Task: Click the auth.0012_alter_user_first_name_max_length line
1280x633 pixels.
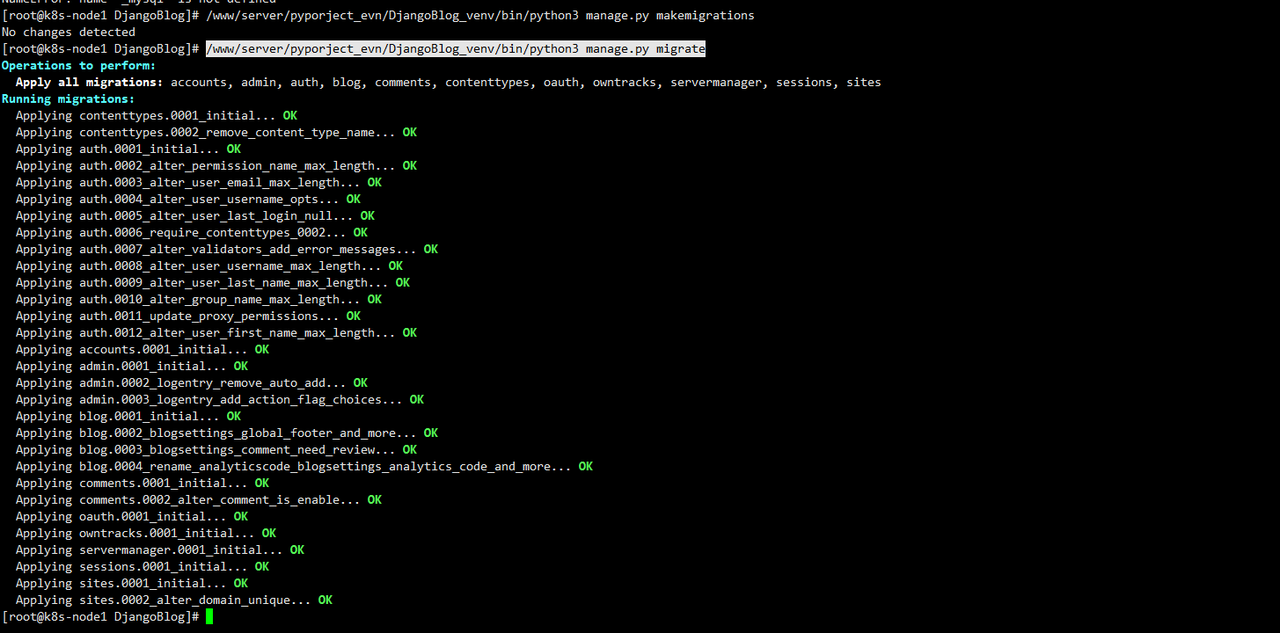Action: tap(216, 333)
